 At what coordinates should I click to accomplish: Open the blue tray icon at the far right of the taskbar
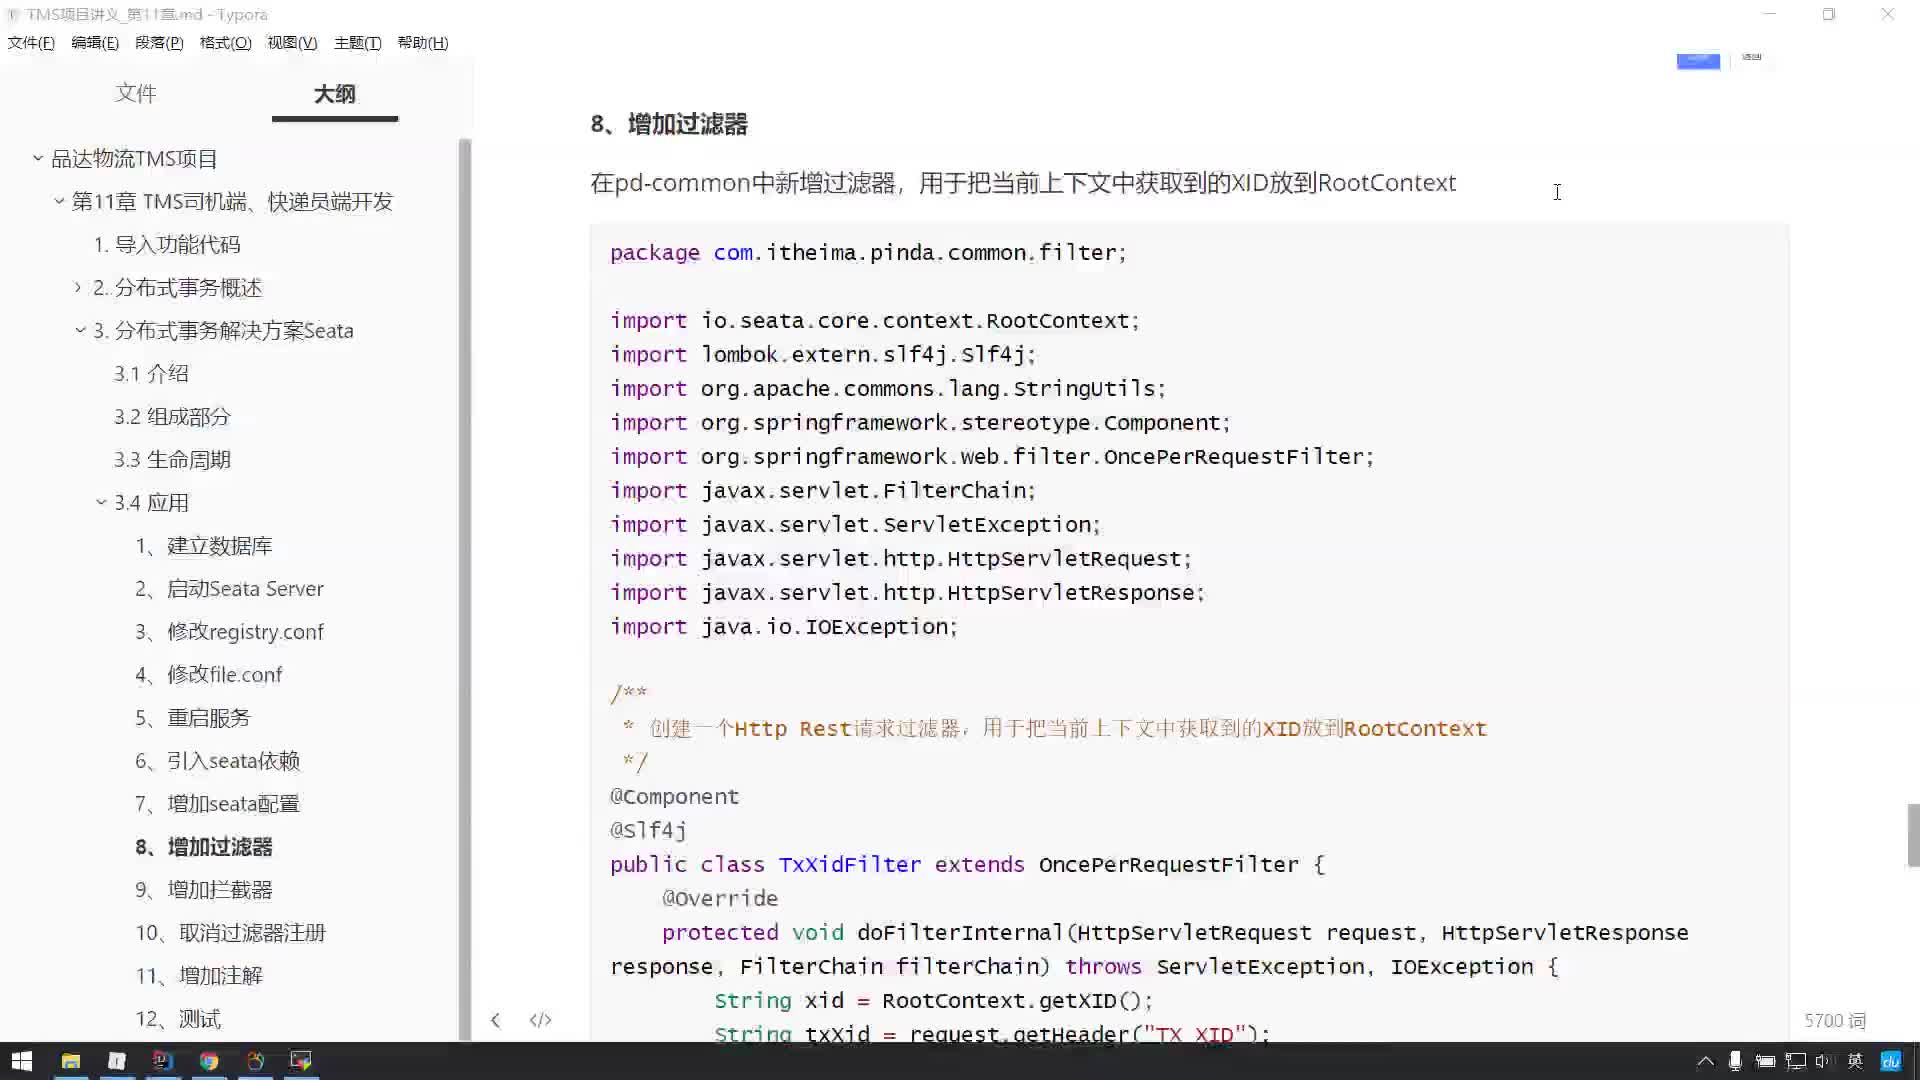1890,1061
